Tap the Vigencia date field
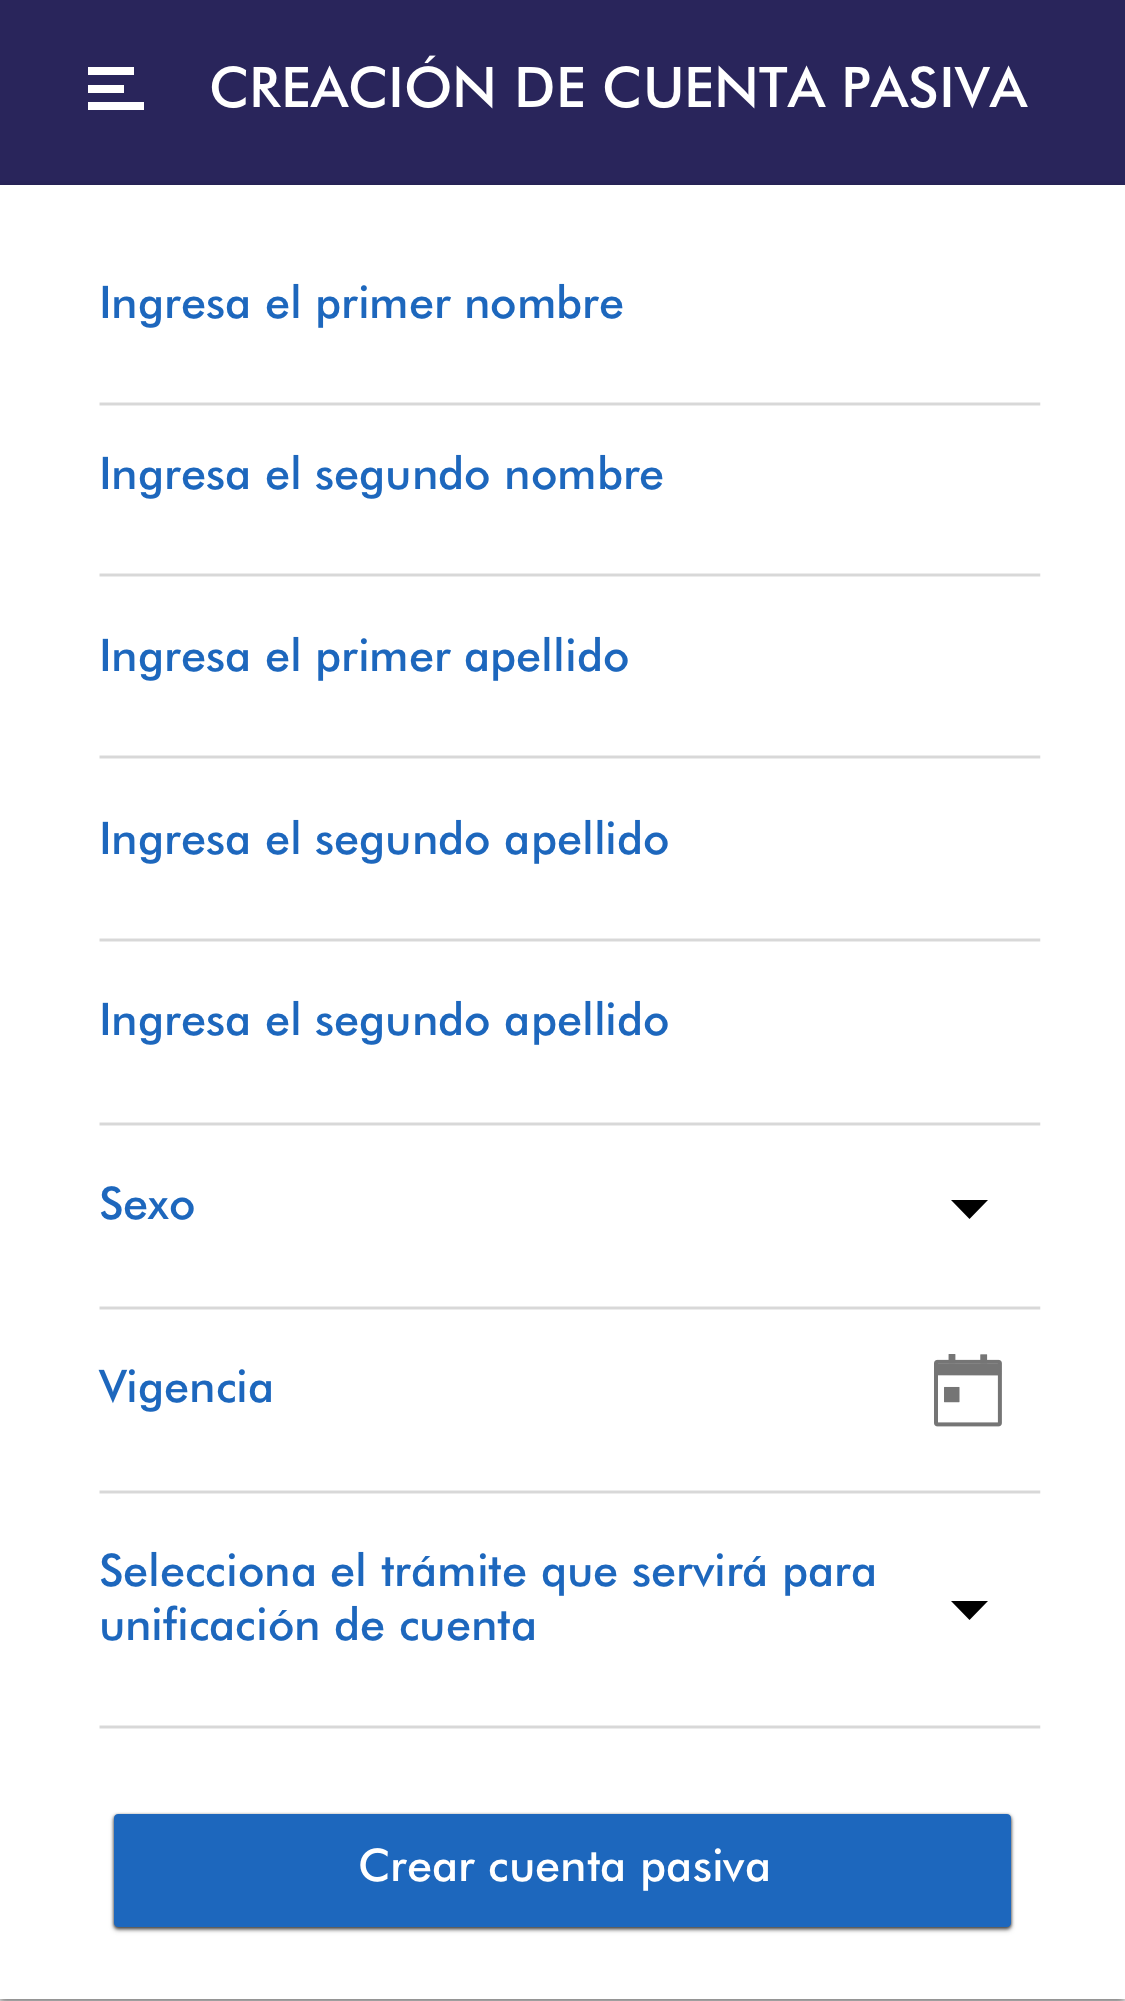The height and width of the screenshot is (2001, 1125). pos(500,1390)
